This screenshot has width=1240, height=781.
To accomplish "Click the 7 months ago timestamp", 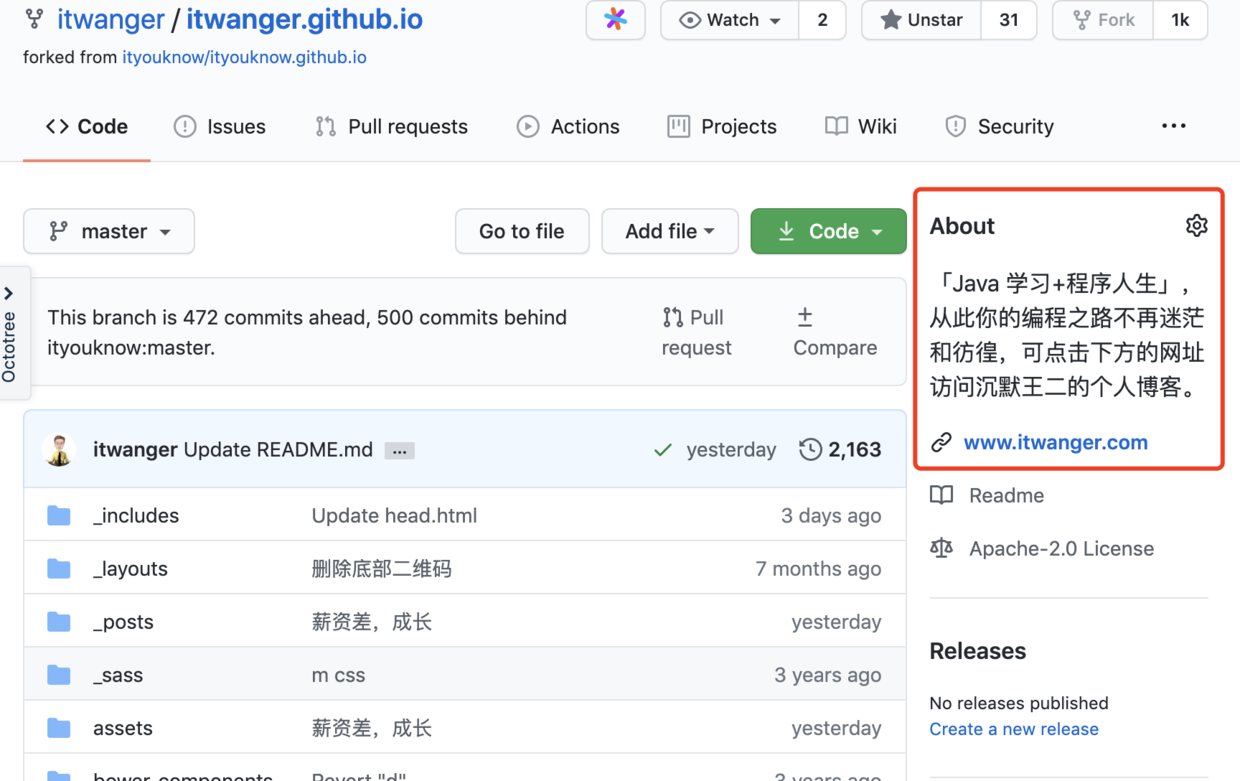I will point(819,569).
